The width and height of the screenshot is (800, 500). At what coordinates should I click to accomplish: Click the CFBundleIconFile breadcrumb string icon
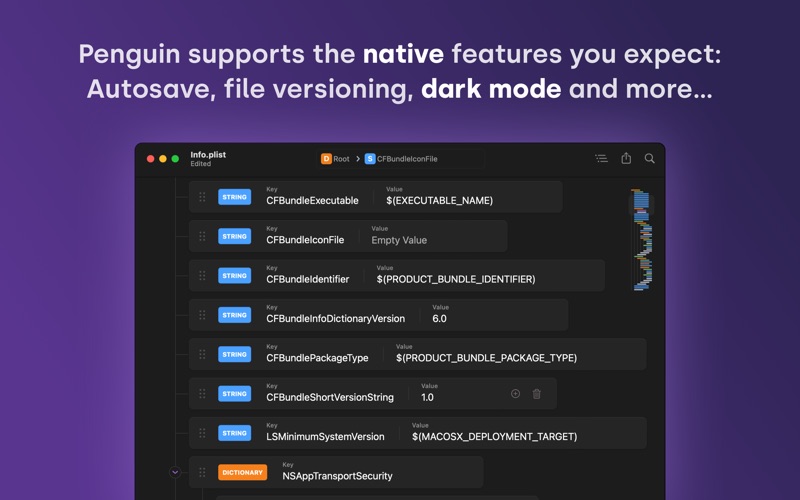(x=370, y=159)
